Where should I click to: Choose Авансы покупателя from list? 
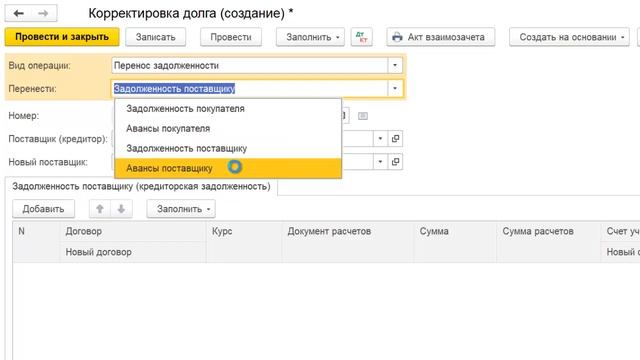228,129
